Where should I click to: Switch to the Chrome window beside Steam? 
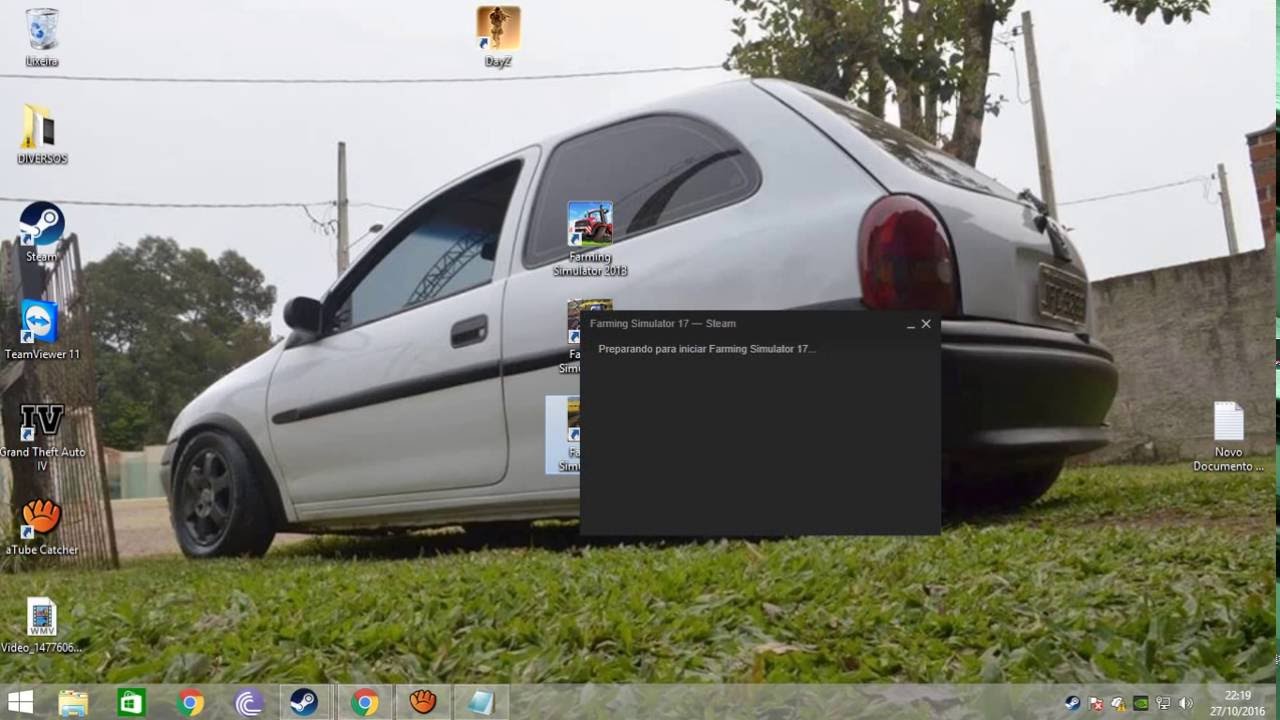click(364, 703)
